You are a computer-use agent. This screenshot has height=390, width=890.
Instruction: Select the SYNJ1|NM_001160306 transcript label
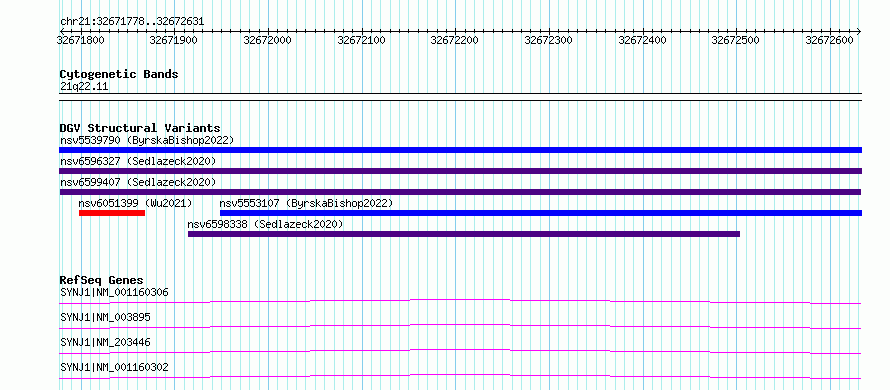114,293
